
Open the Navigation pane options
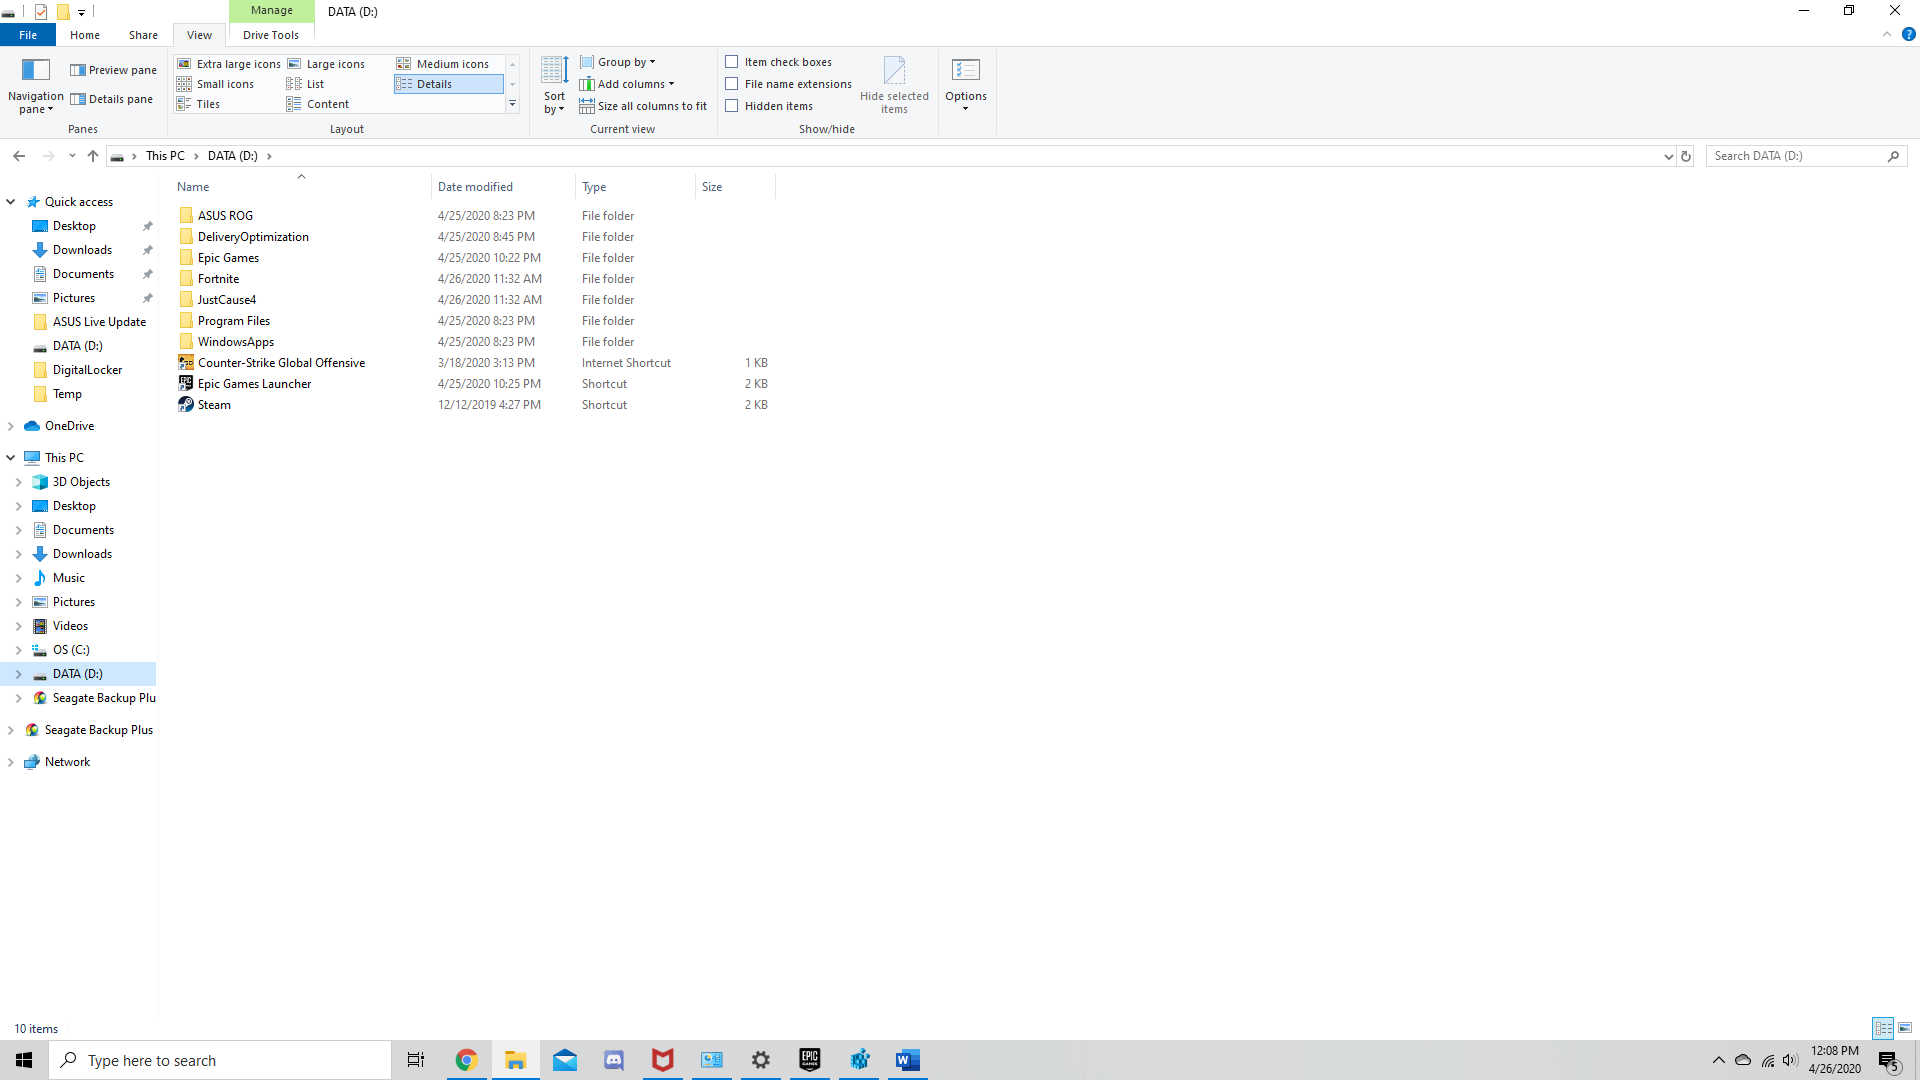click(35, 86)
